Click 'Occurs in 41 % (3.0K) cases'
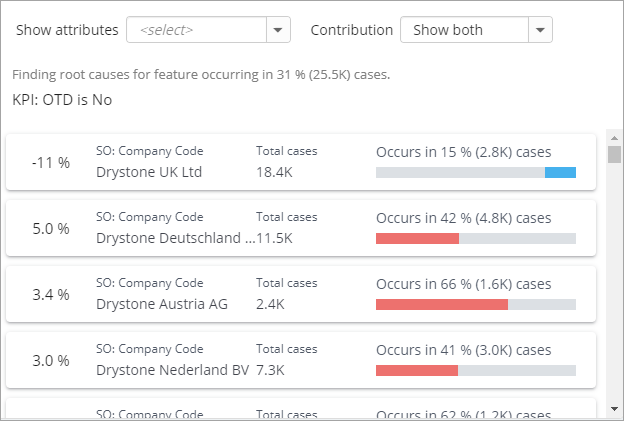624x421 pixels. coord(464,350)
